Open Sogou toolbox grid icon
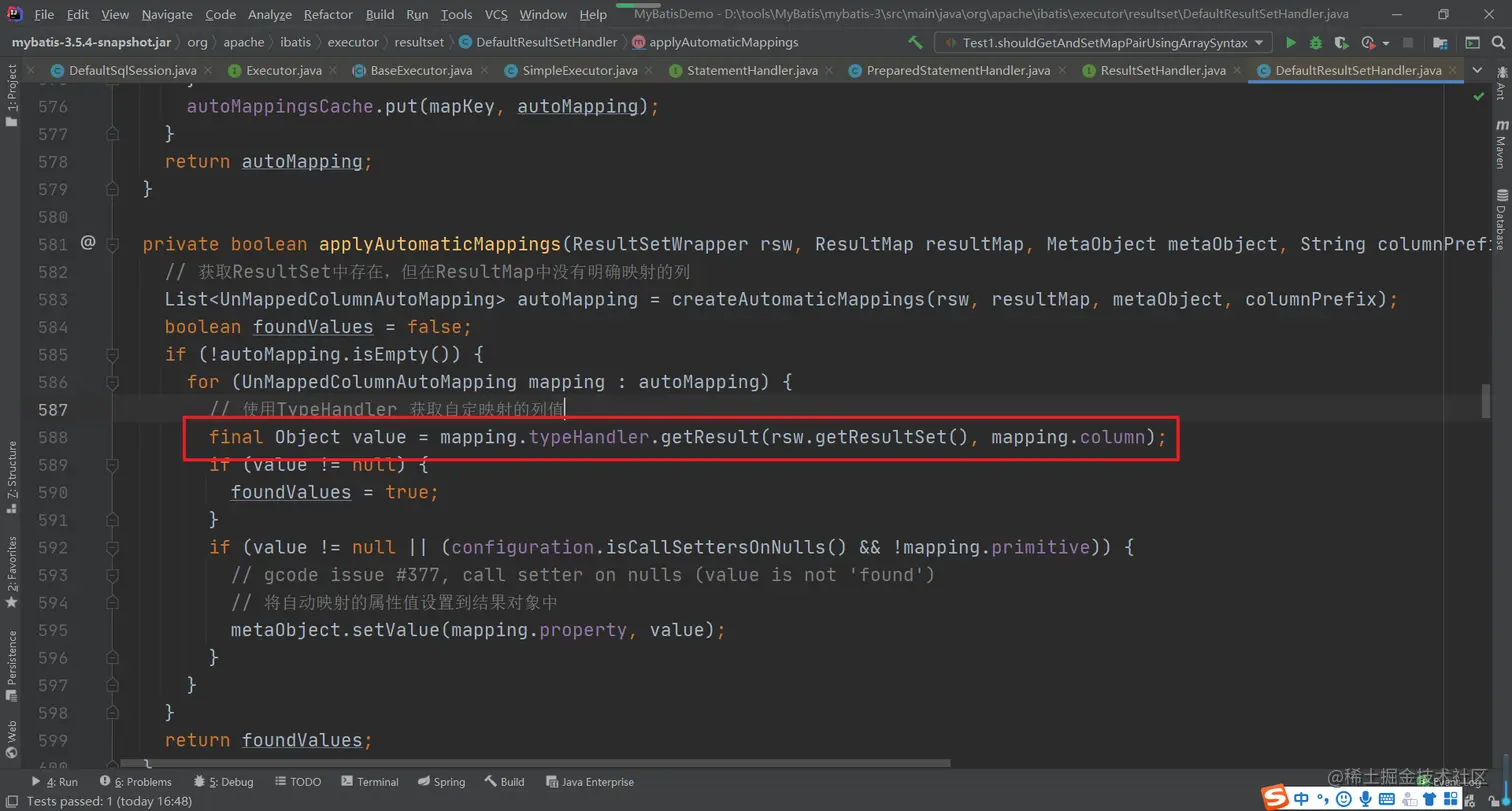 [x=1453, y=798]
